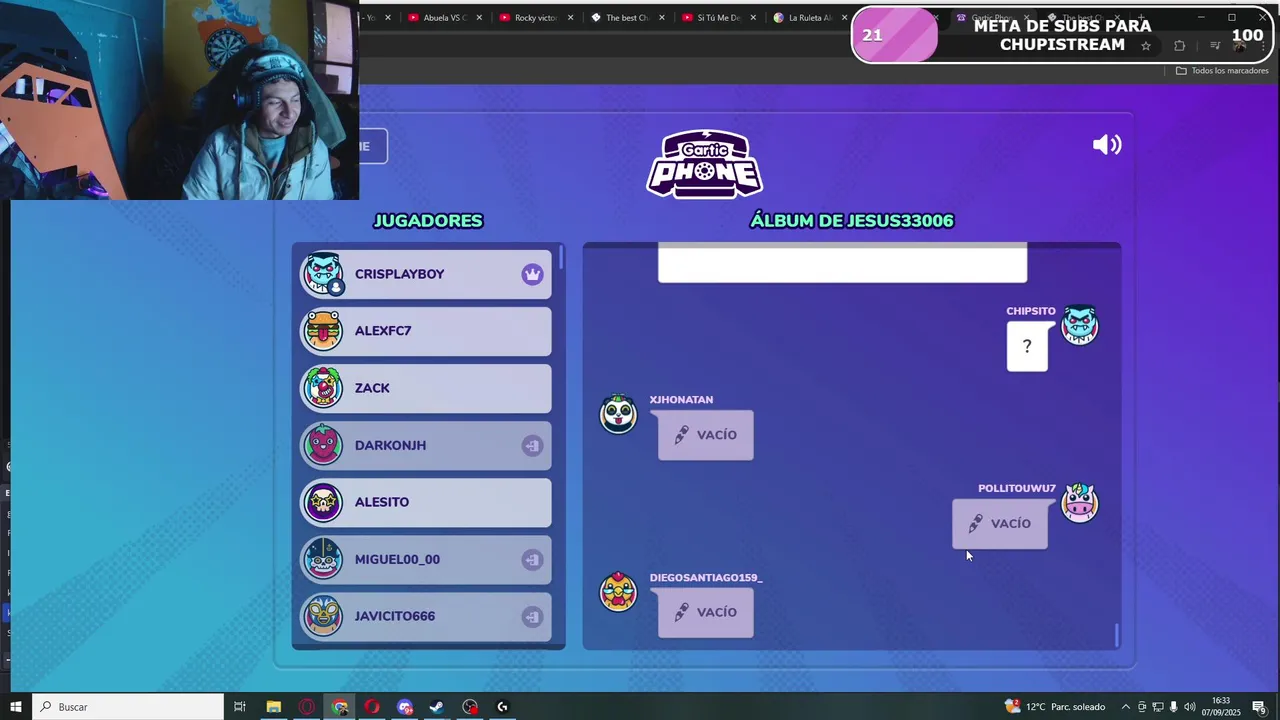Open POLLITOUWU7's VACÍO album entry
Viewport: 1280px width, 720px height.
(x=1000, y=524)
